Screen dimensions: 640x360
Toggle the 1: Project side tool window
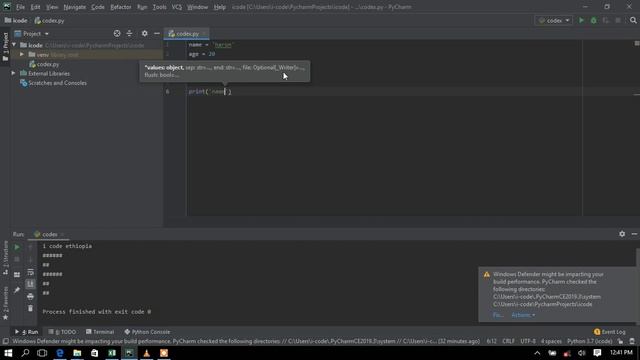click(5, 47)
